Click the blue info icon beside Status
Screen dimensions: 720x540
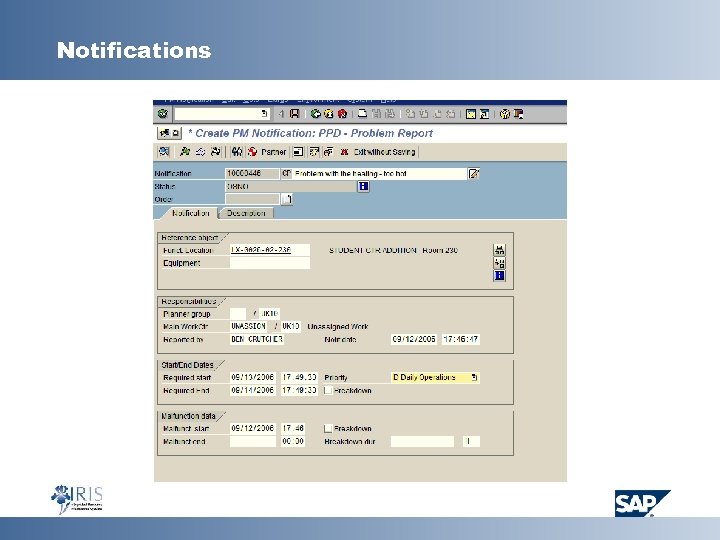click(x=363, y=186)
